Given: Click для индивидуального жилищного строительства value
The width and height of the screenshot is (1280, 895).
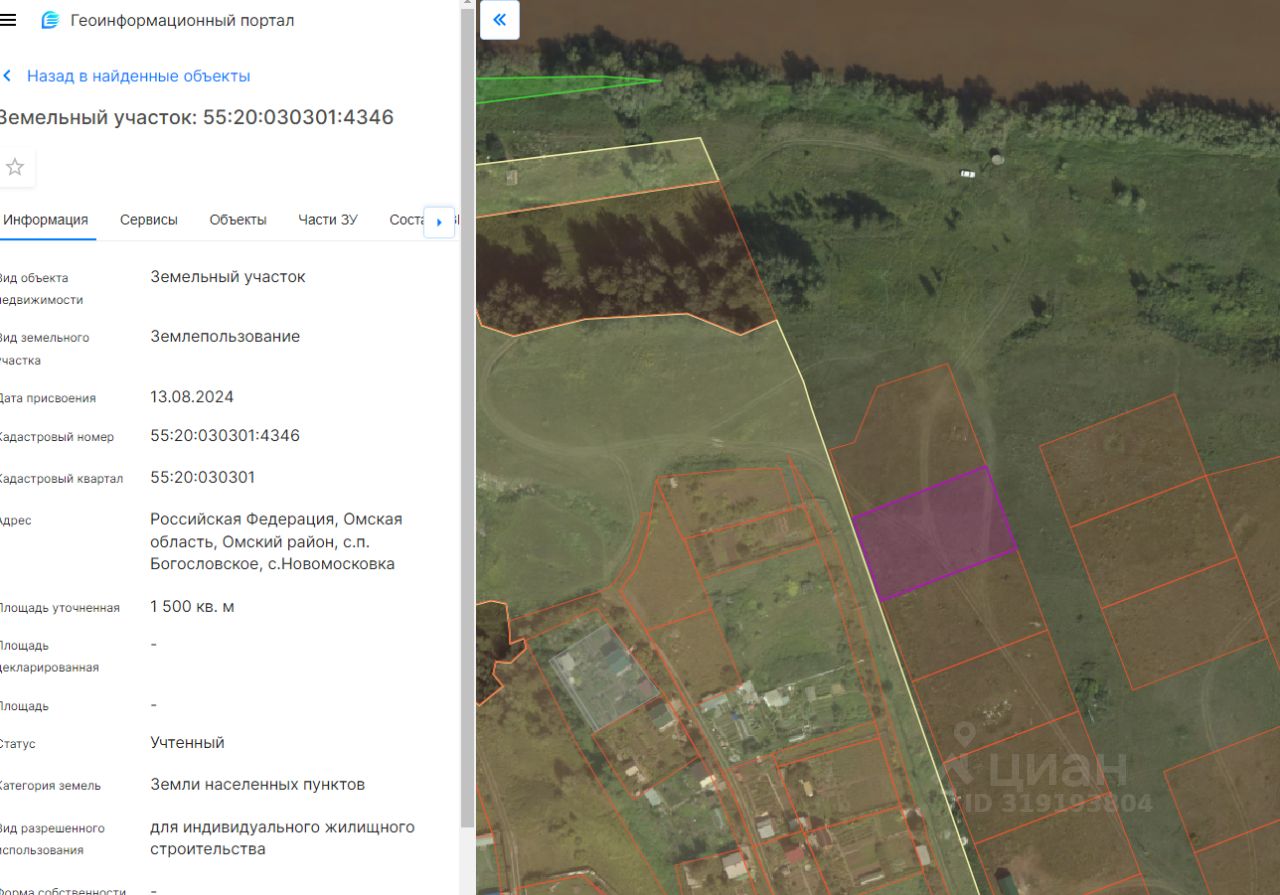Looking at the screenshot, I should pyautogui.click(x=282, y=838).
